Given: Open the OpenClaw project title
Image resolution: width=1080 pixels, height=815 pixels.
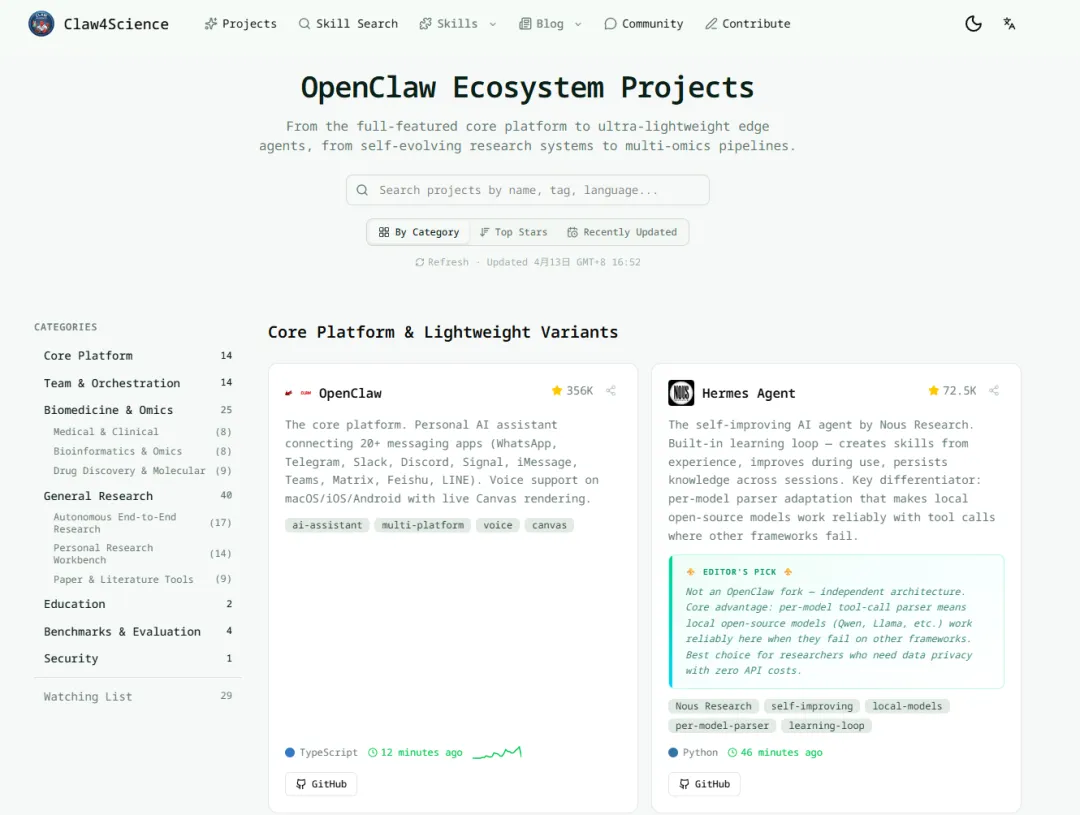Looking at the screenshot, I should (x=350, y=393).
